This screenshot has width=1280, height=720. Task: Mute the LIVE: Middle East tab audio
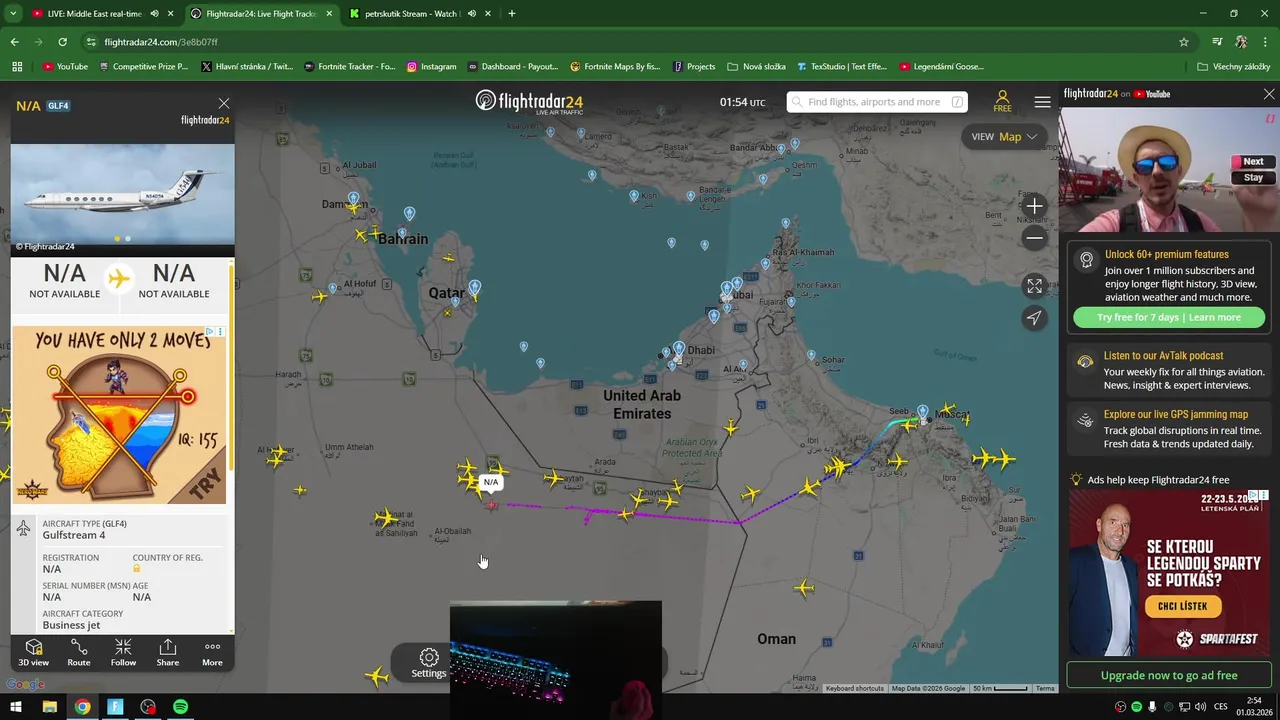pyautogui.click(x=154, y=14)
